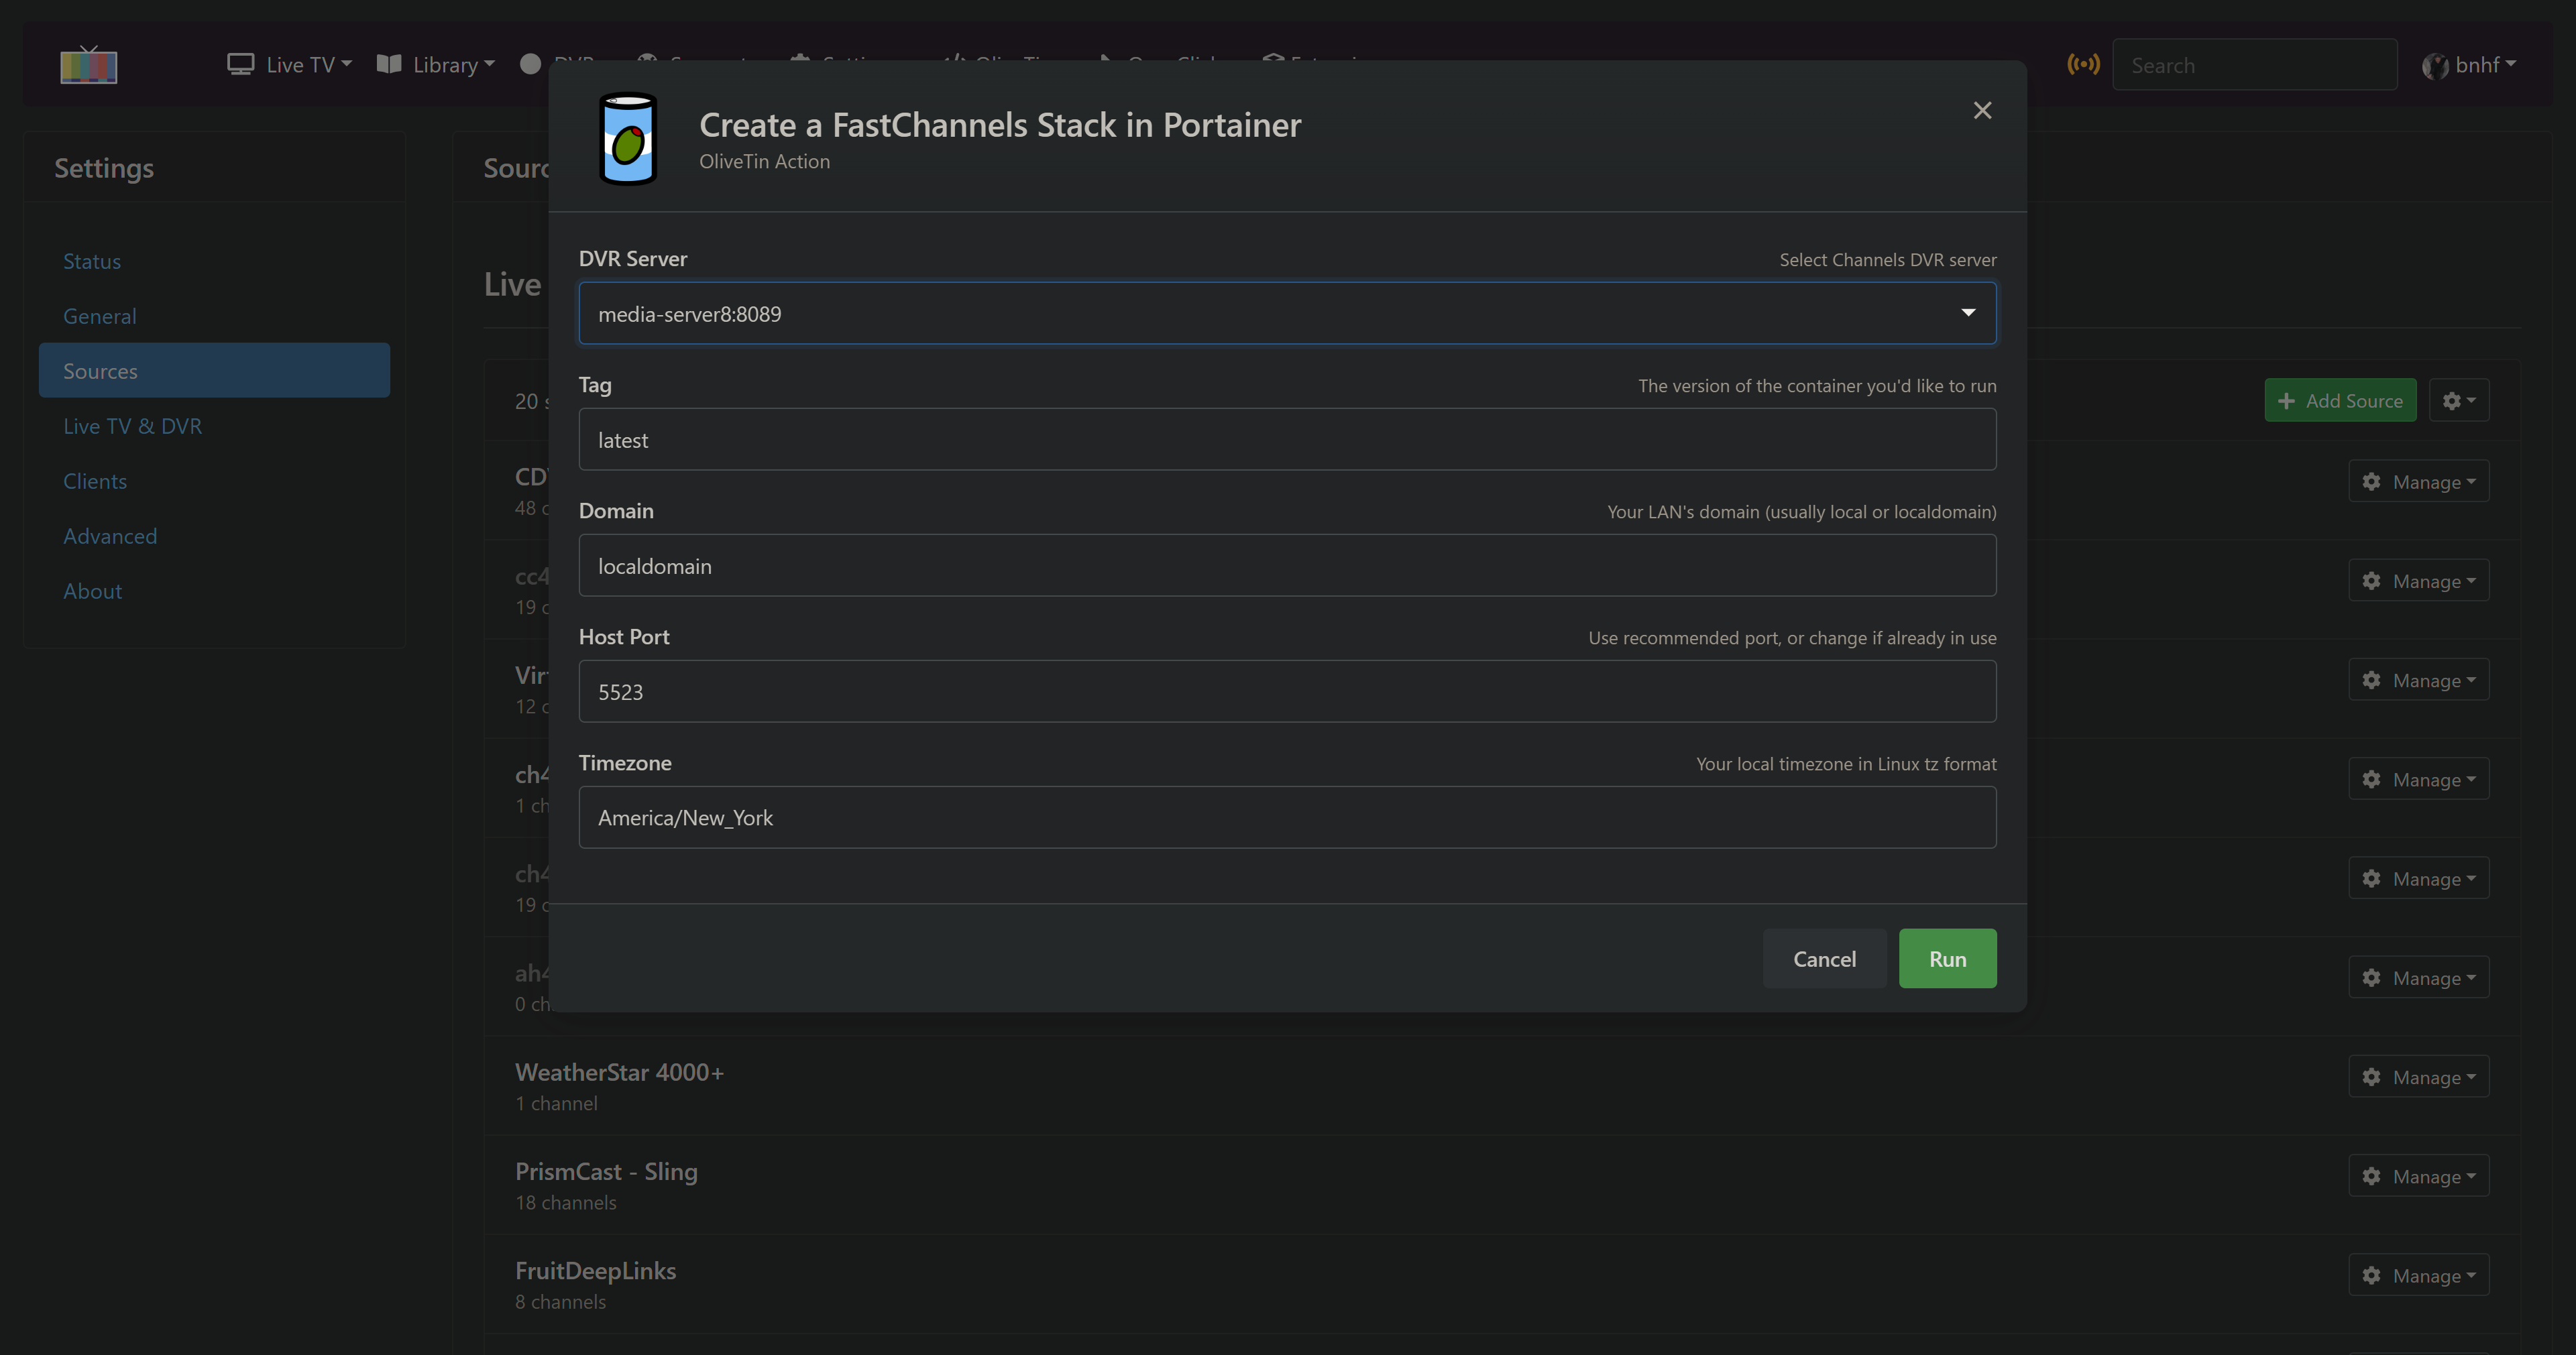Click the Cancel button

click(x=1824, y=959)
